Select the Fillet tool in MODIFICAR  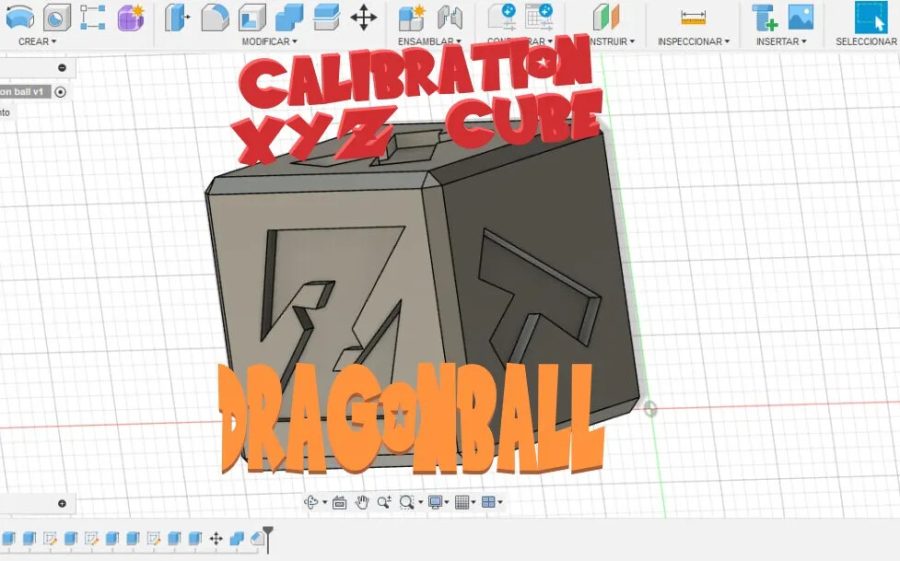215,17
